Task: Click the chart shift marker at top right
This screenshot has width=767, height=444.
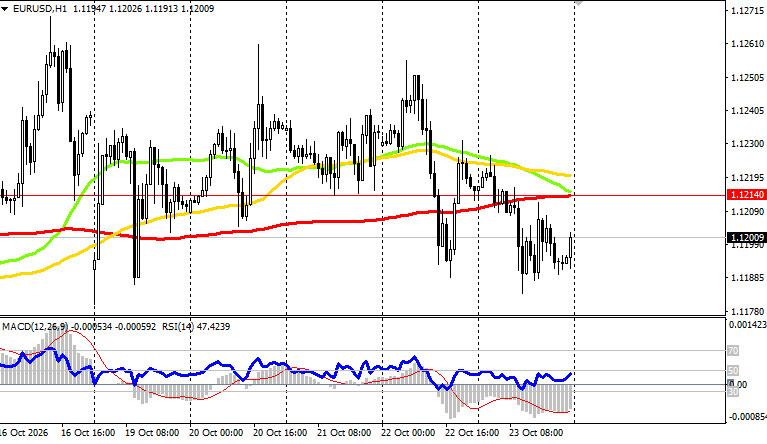Action: [579, 3]
